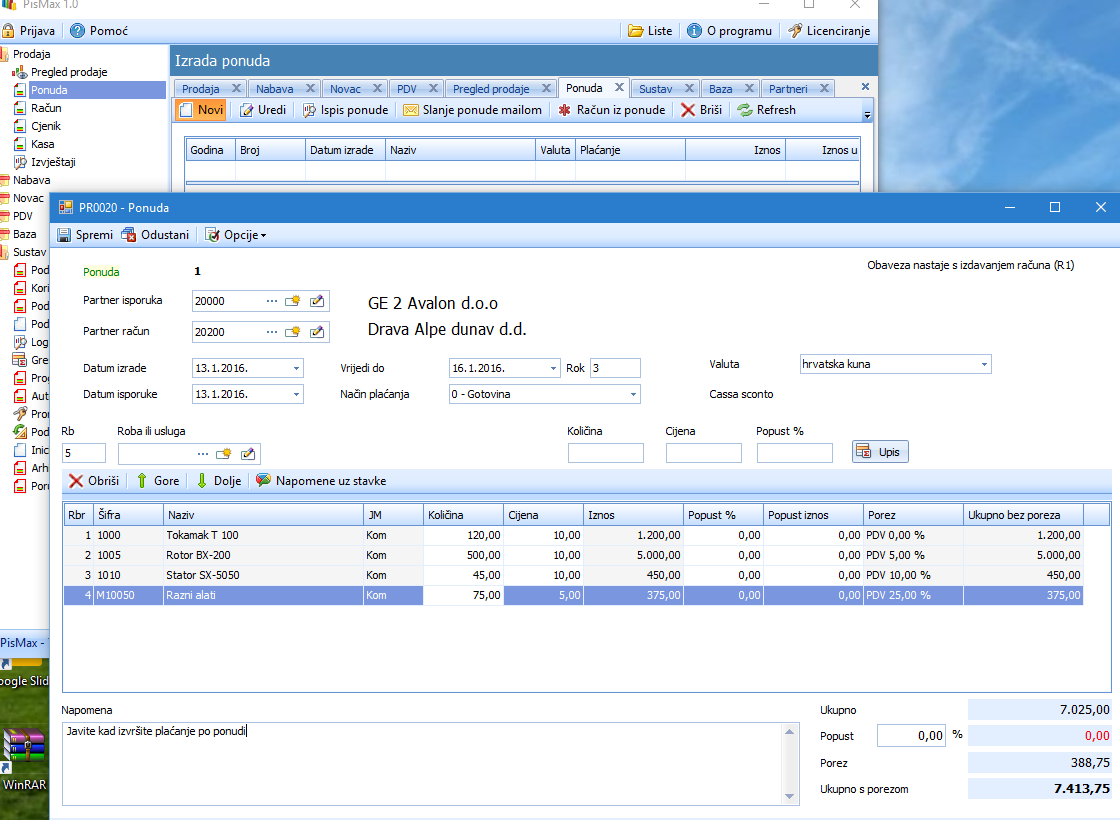Image resolution: width=1120 pixels, height=820 pixels.
Task: Browse partners with Partner račun ellipsis
Action: [x=271, y=332]
